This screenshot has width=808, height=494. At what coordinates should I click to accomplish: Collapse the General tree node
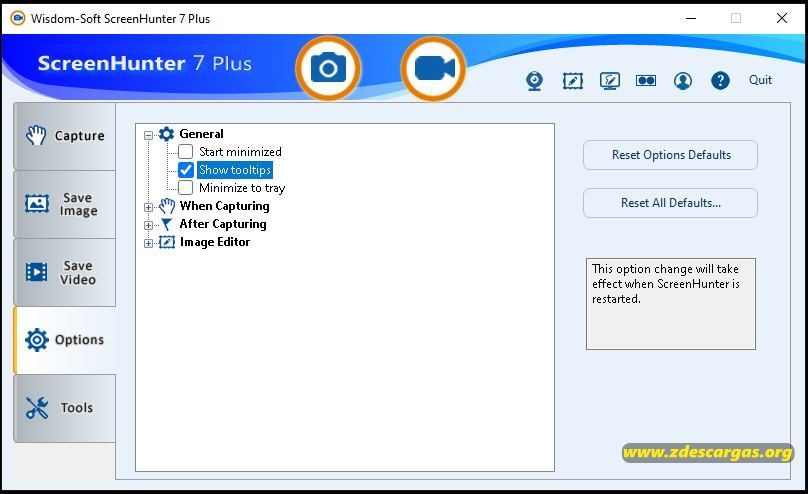click(x=148, y=135)
